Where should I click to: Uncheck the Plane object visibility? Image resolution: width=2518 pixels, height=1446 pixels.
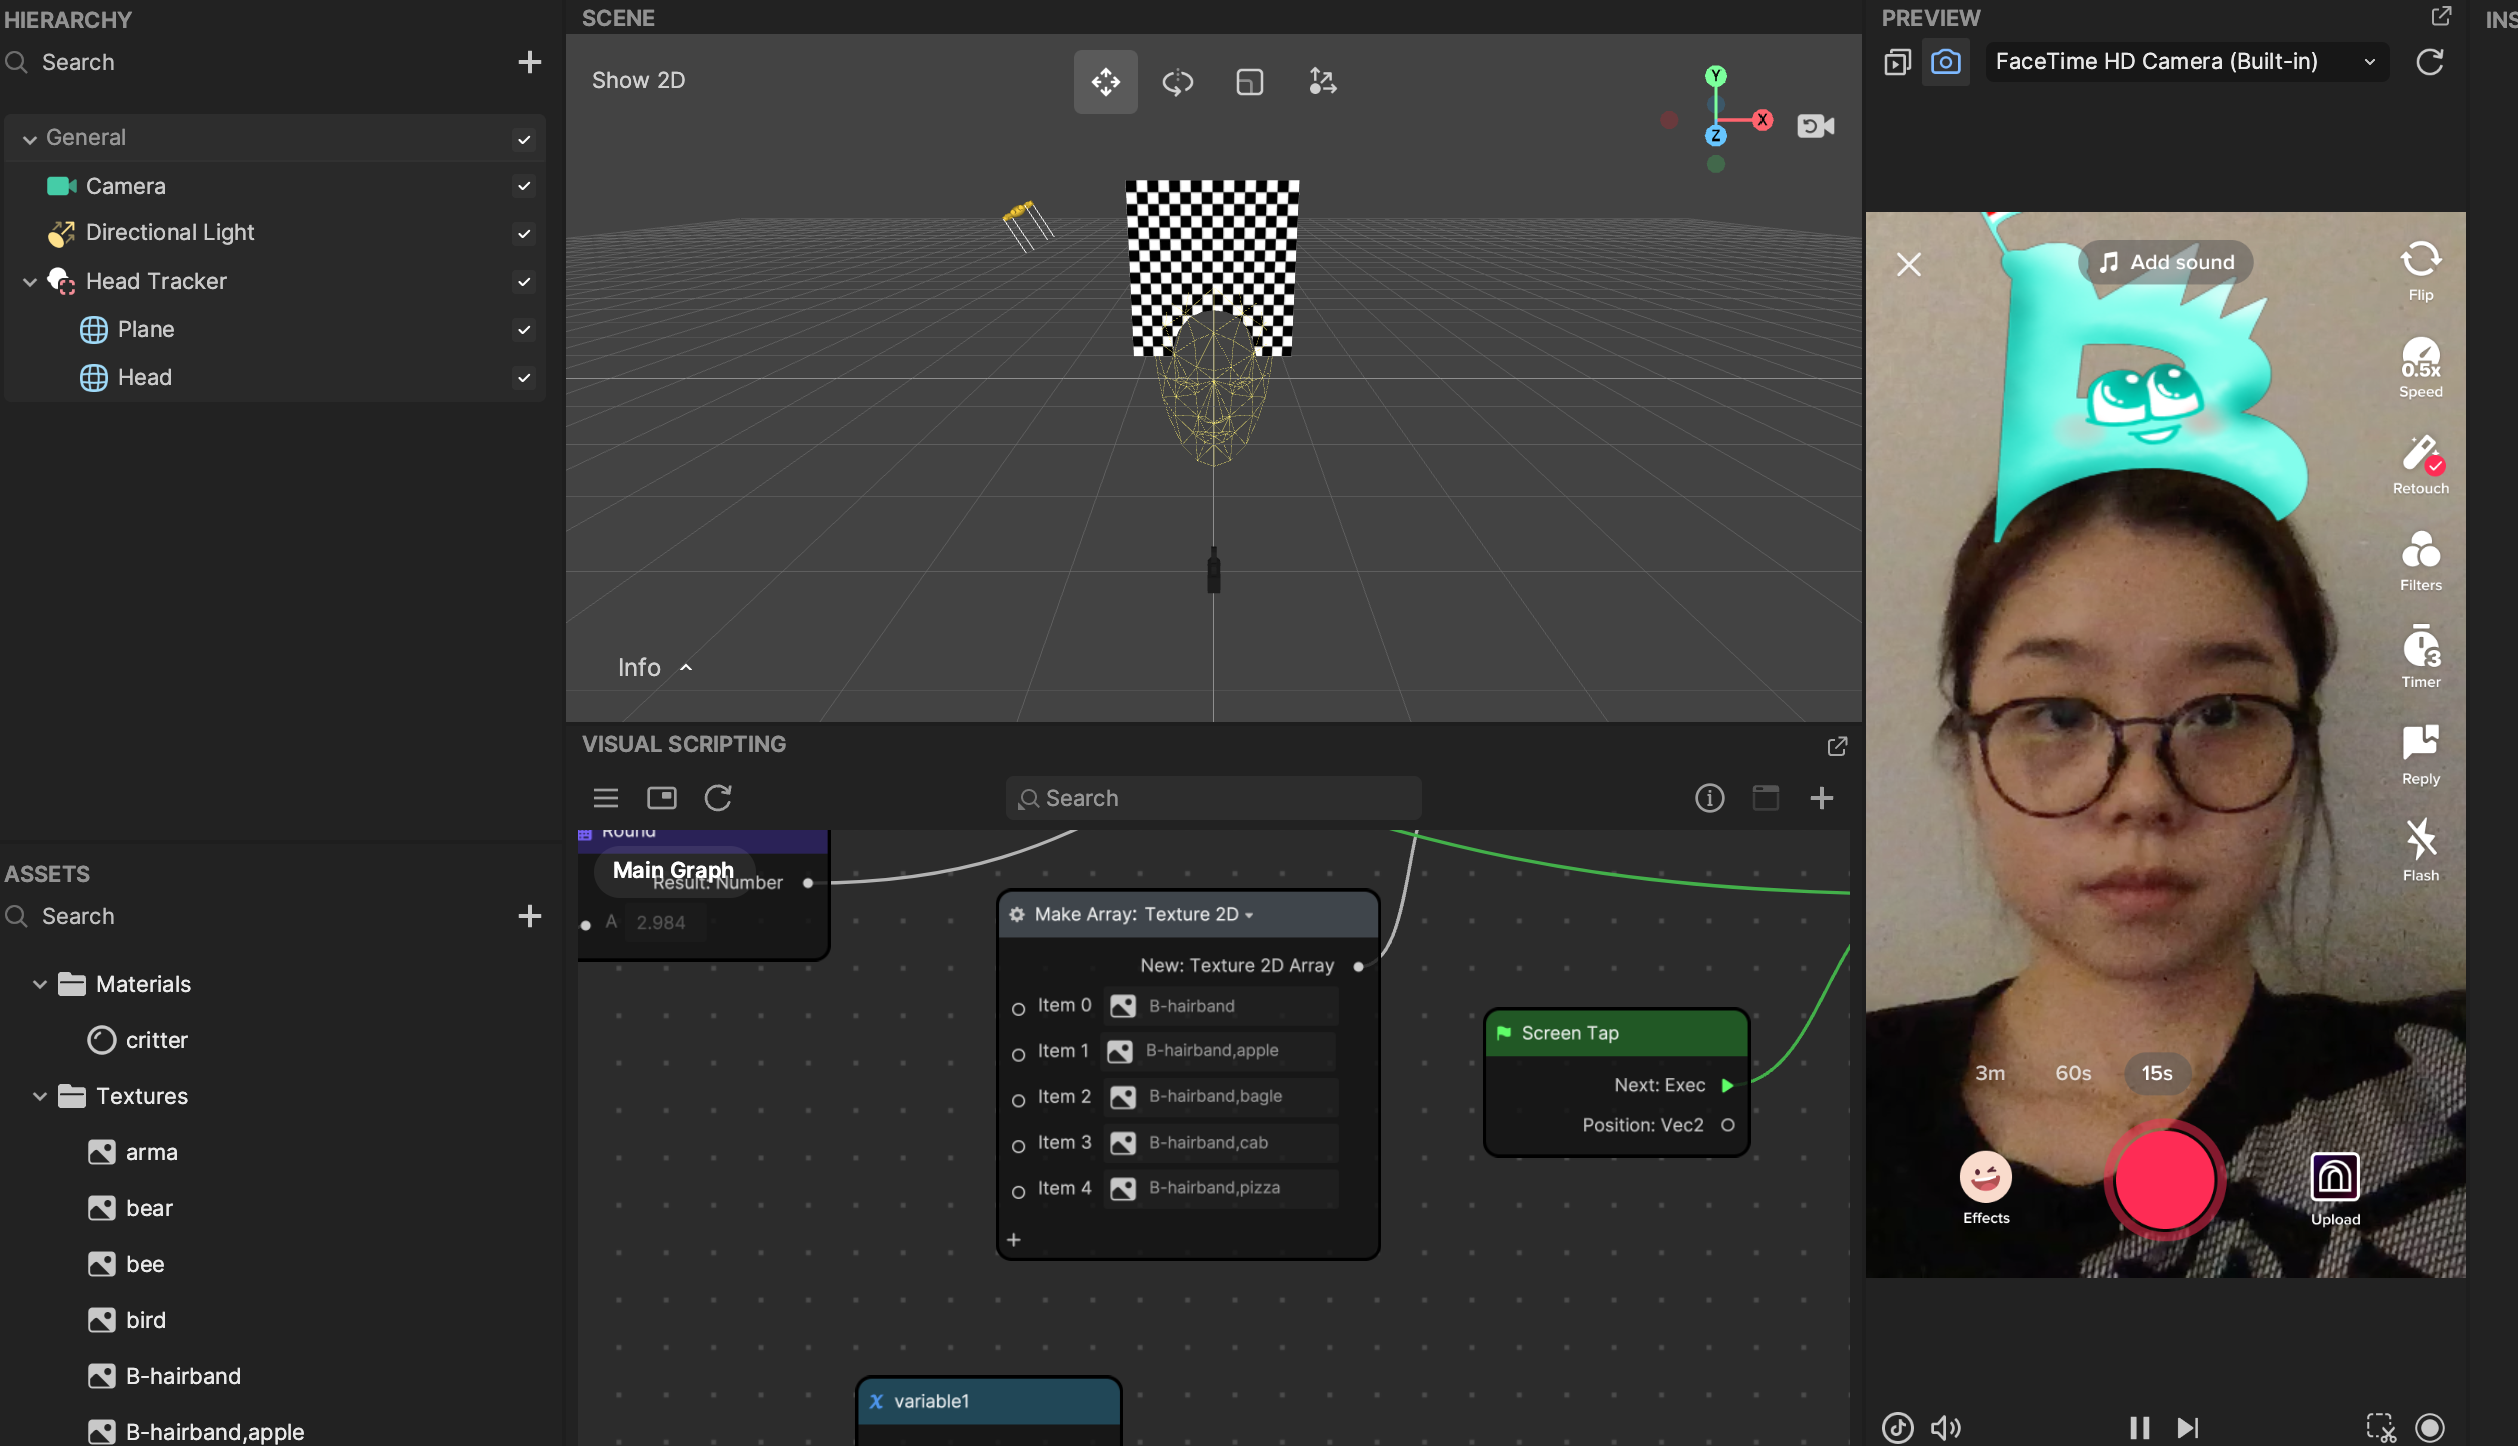523,330
